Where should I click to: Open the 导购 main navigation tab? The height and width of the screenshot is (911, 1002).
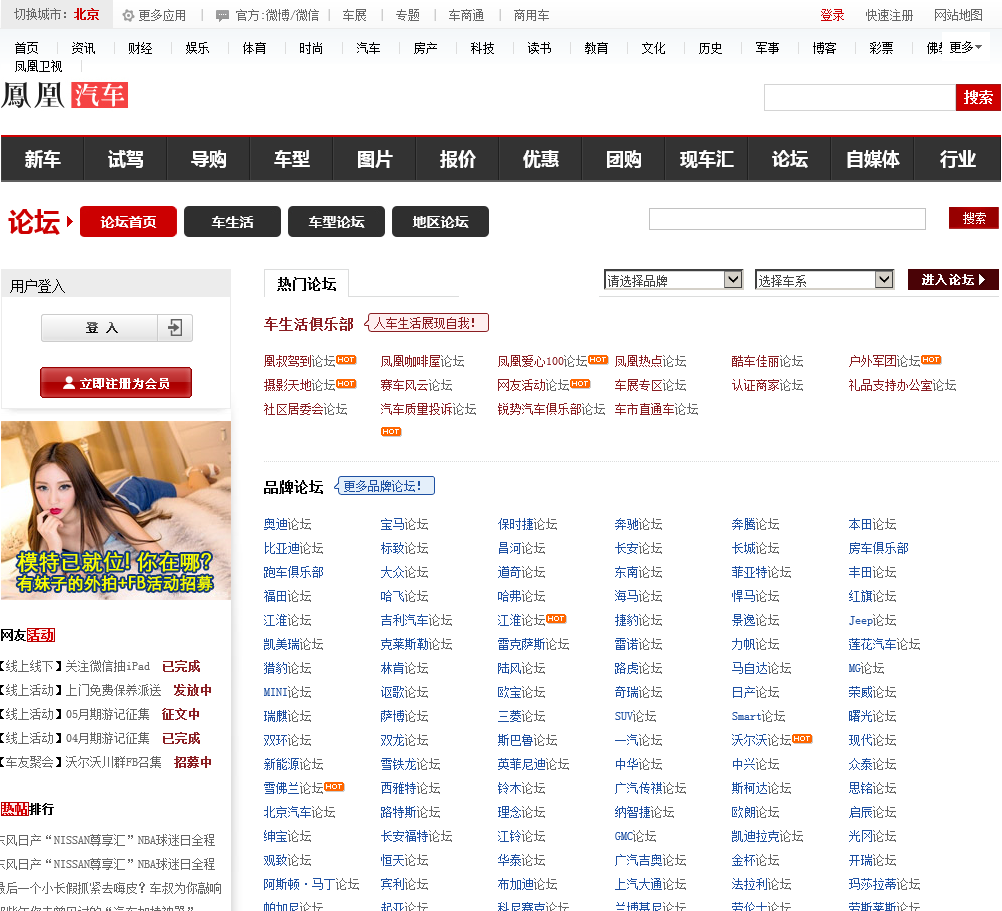coord(209,159)
